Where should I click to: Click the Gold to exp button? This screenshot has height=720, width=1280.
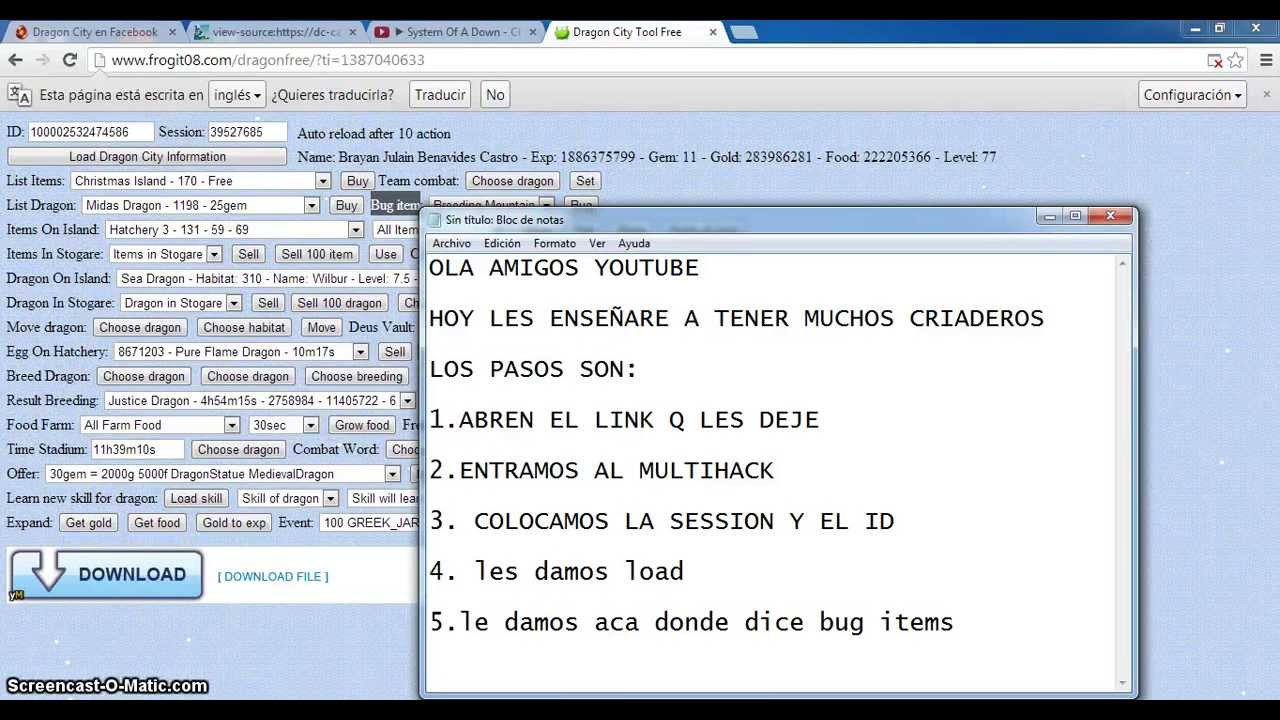point(234,523)
